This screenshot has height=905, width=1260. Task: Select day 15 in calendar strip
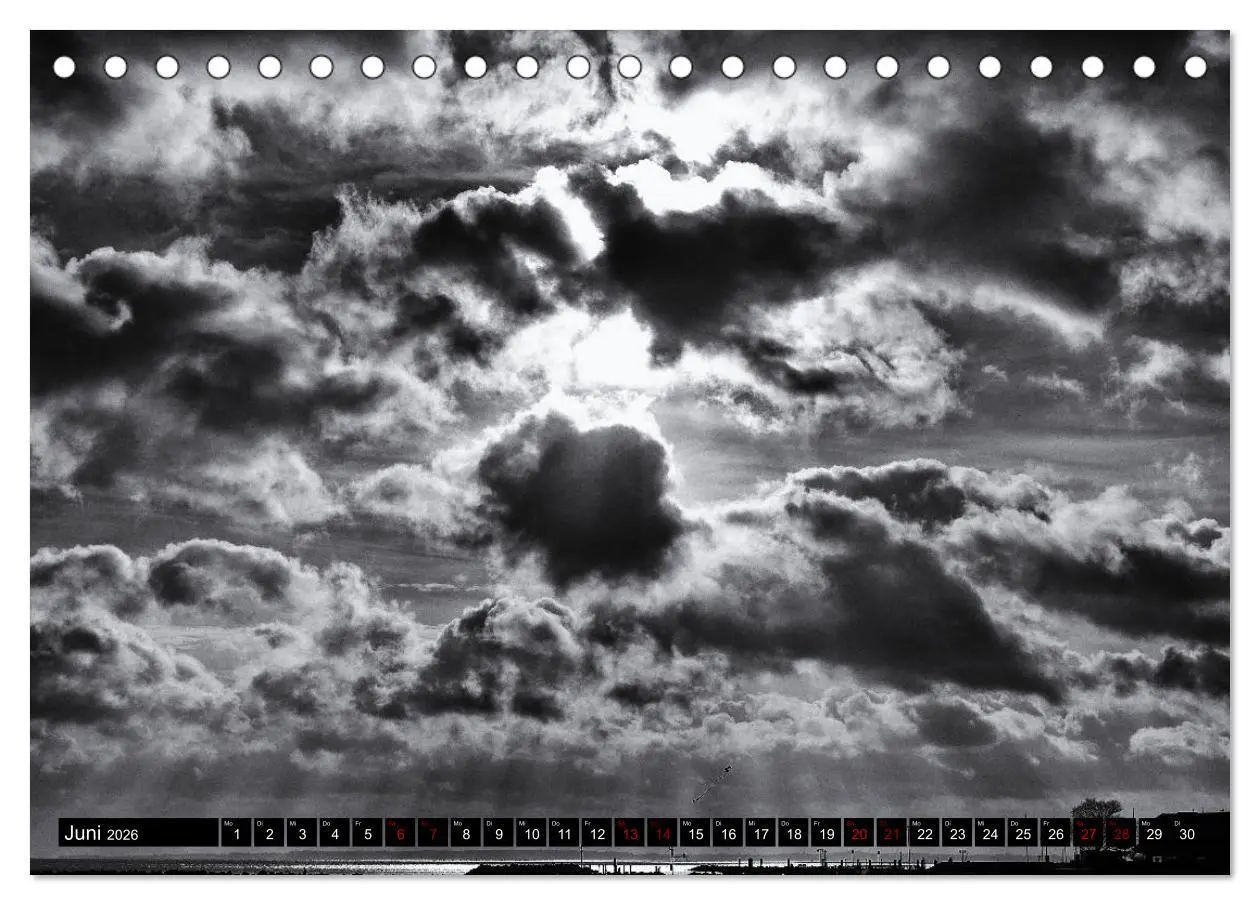point(695,833)
